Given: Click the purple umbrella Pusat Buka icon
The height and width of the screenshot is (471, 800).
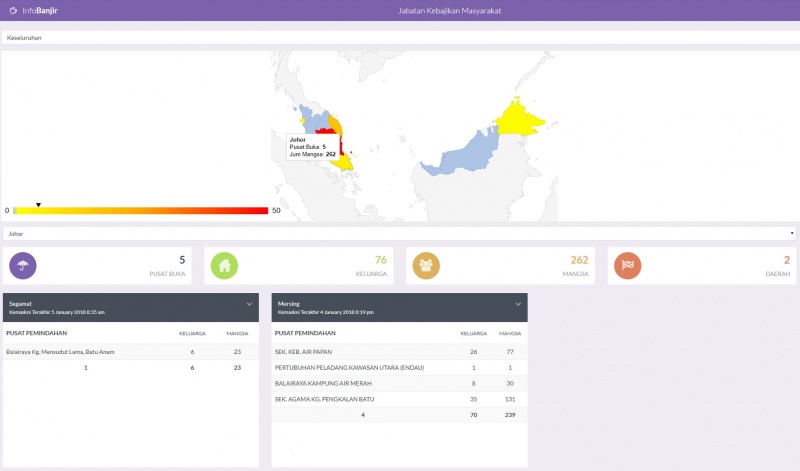Looking at the screenshot, I should 23,265.
